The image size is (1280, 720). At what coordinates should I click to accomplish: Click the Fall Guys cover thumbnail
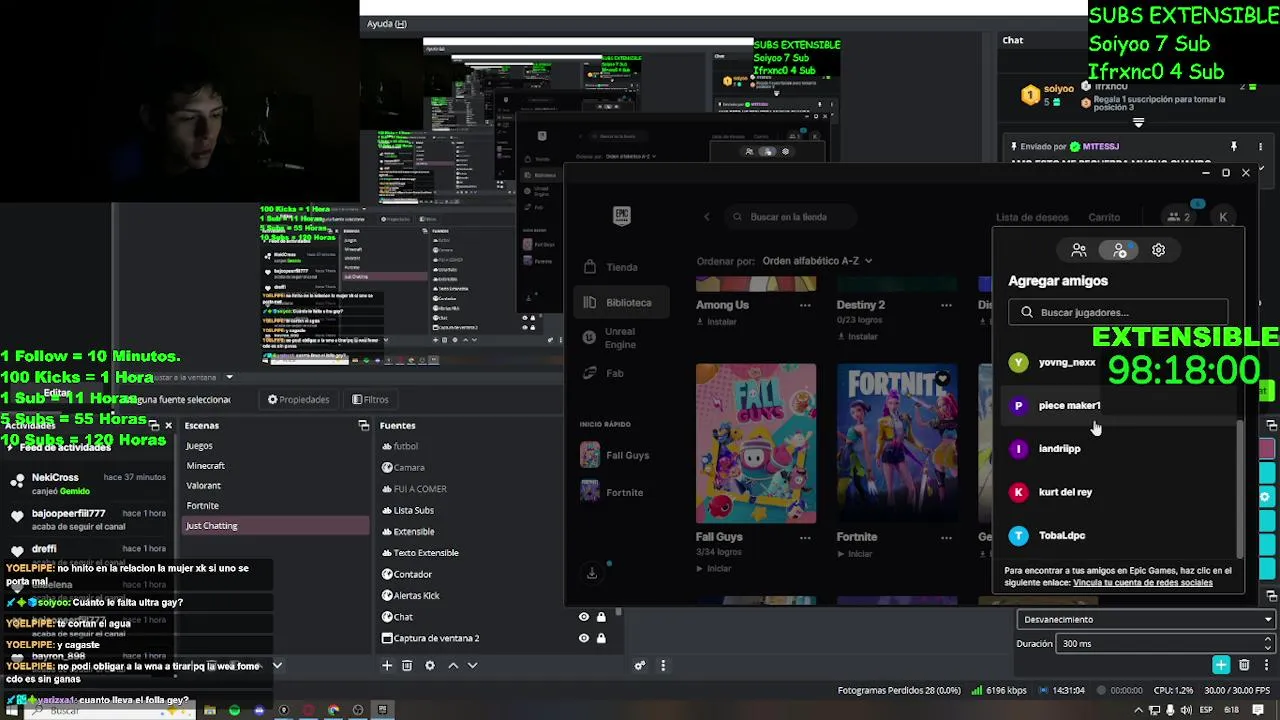click(x=756, y=443)
